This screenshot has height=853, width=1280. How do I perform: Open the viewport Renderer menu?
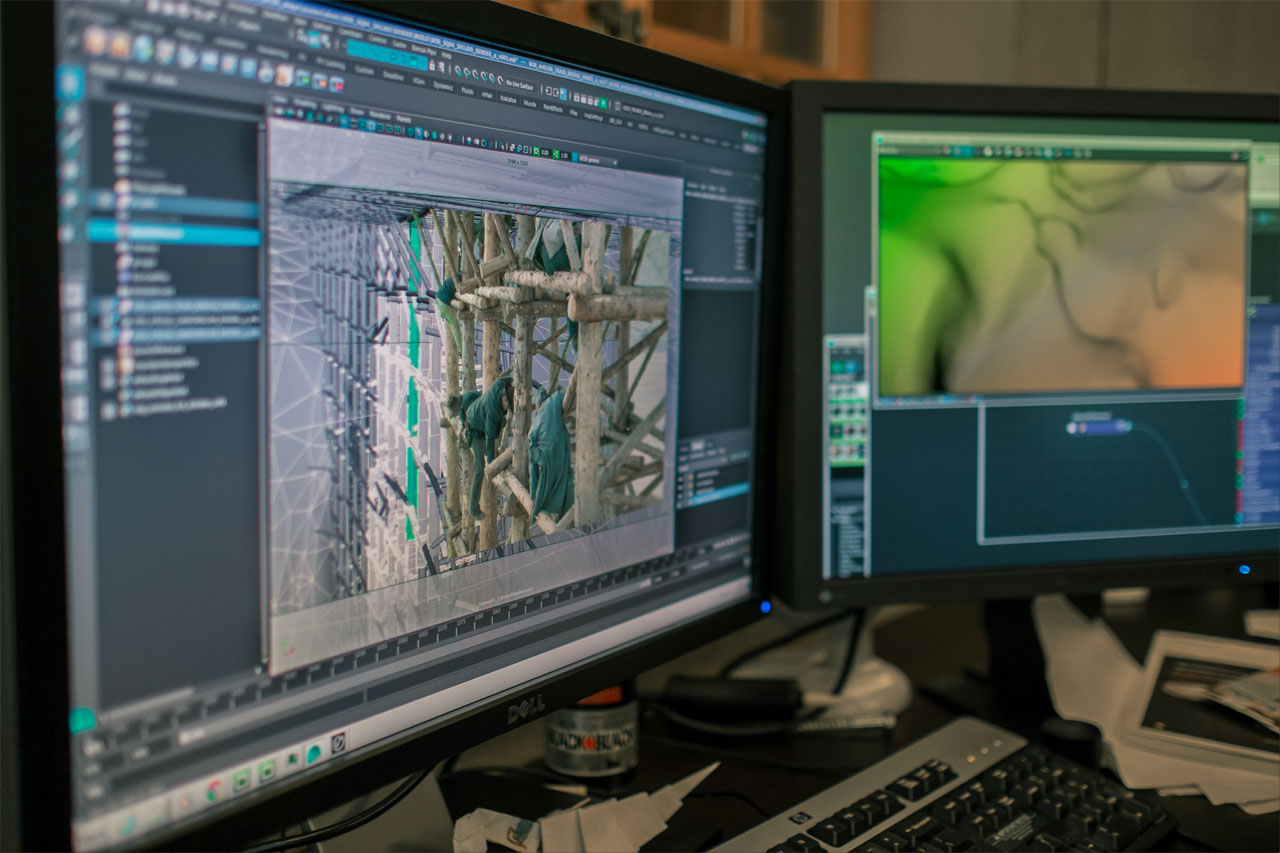point(380,115)
